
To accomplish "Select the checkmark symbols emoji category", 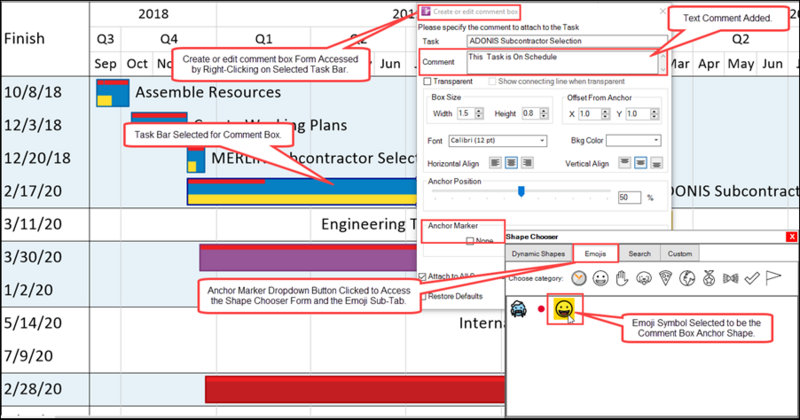I will (x=752, y=278).
